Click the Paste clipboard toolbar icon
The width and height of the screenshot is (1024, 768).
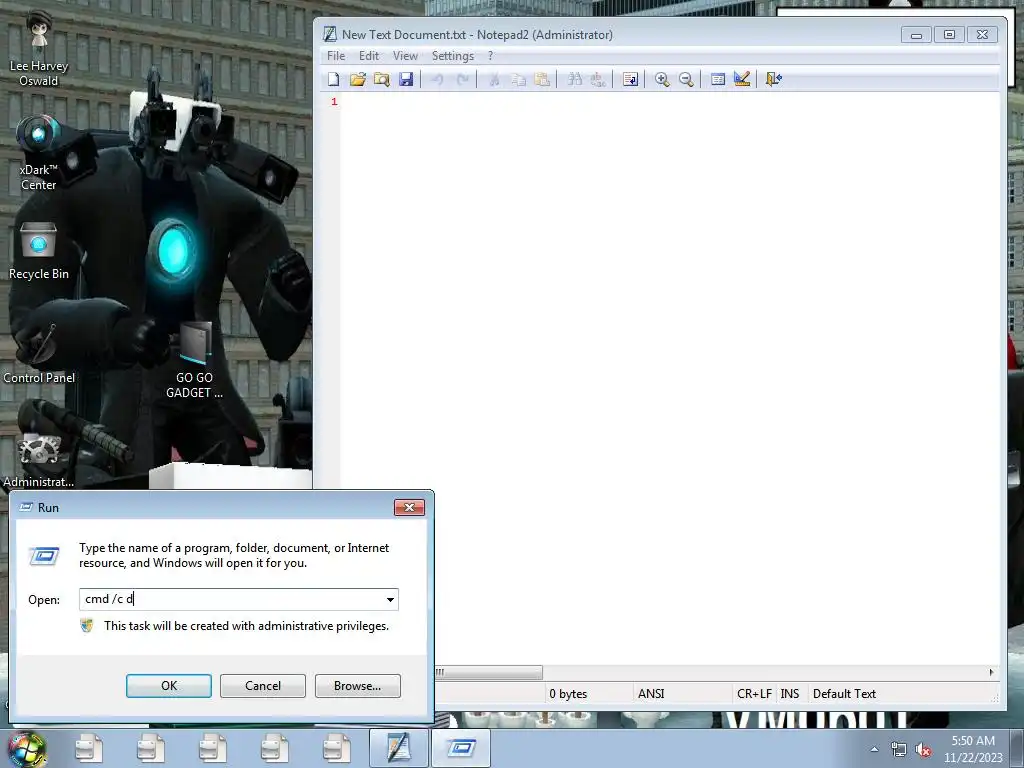(x=543, y=80)
